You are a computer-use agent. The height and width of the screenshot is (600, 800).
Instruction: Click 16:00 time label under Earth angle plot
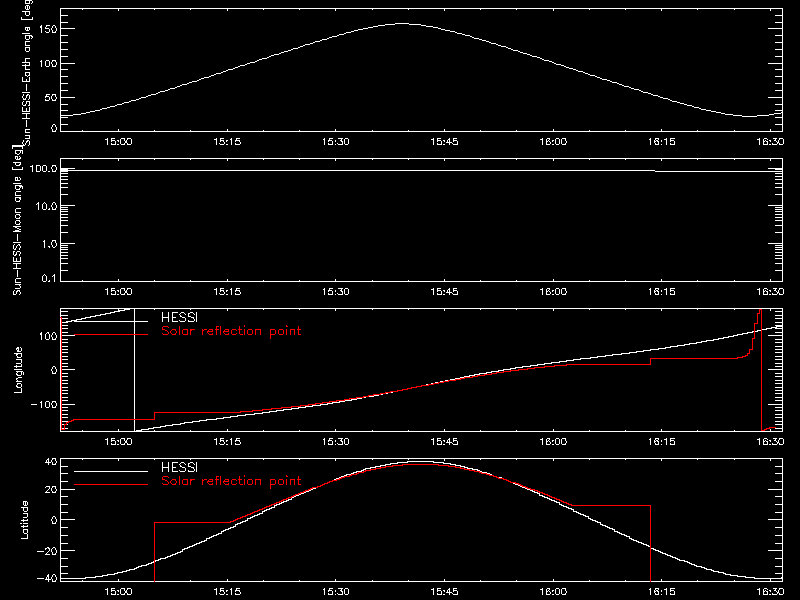(x=553, y=142)
